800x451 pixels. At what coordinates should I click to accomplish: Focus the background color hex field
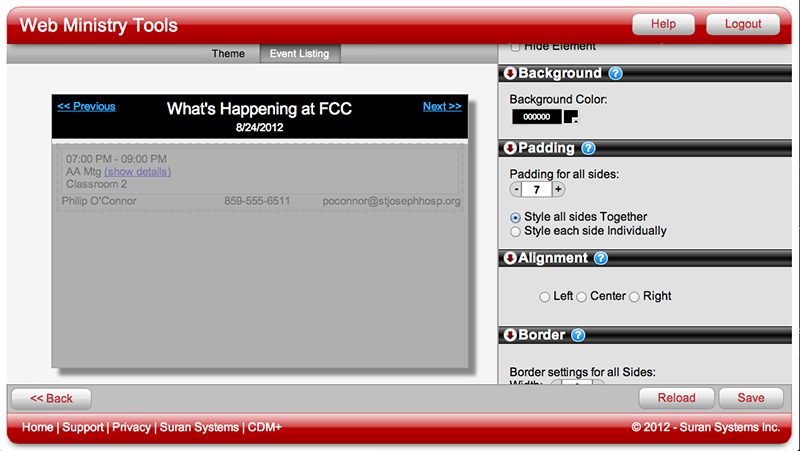536,117
